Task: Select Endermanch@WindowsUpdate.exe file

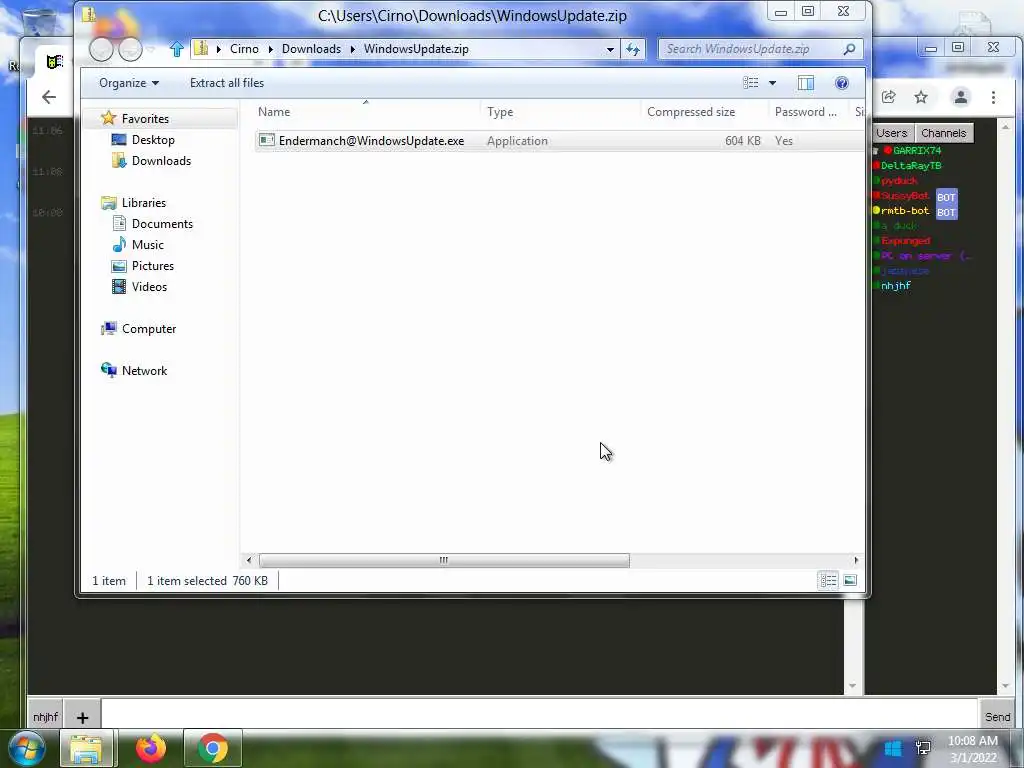Action: point(372,141)
